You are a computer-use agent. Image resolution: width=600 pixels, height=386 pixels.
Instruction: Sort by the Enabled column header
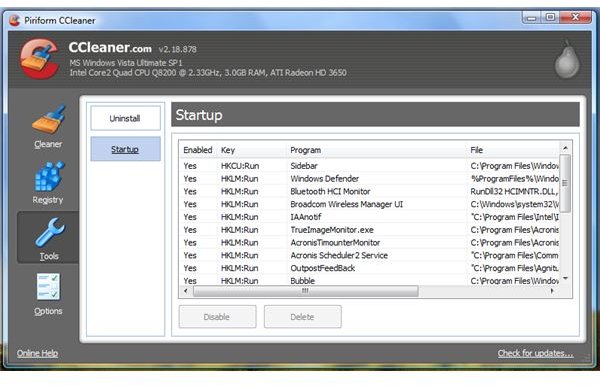(x=197, y=150)
